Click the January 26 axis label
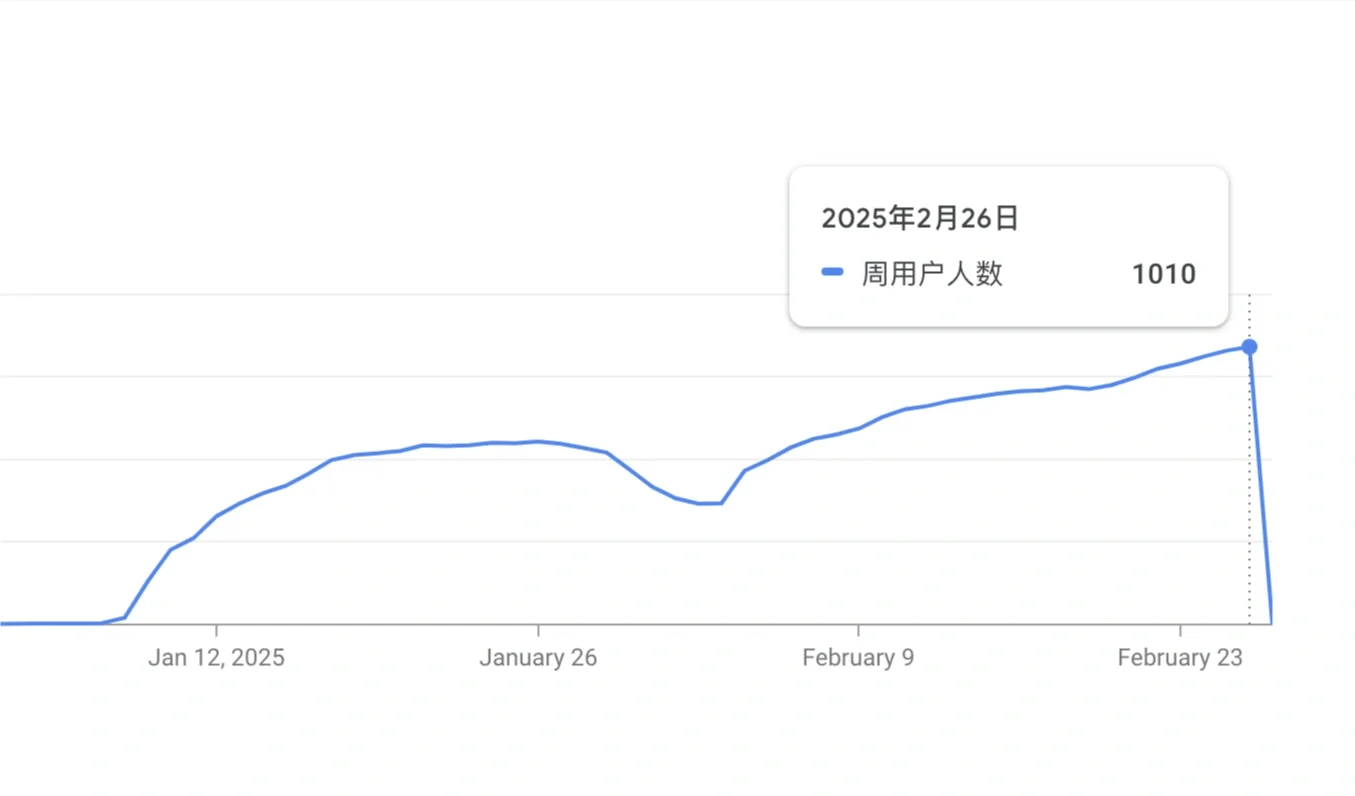Screen dimensions: 1355x796 coord(538,657)
